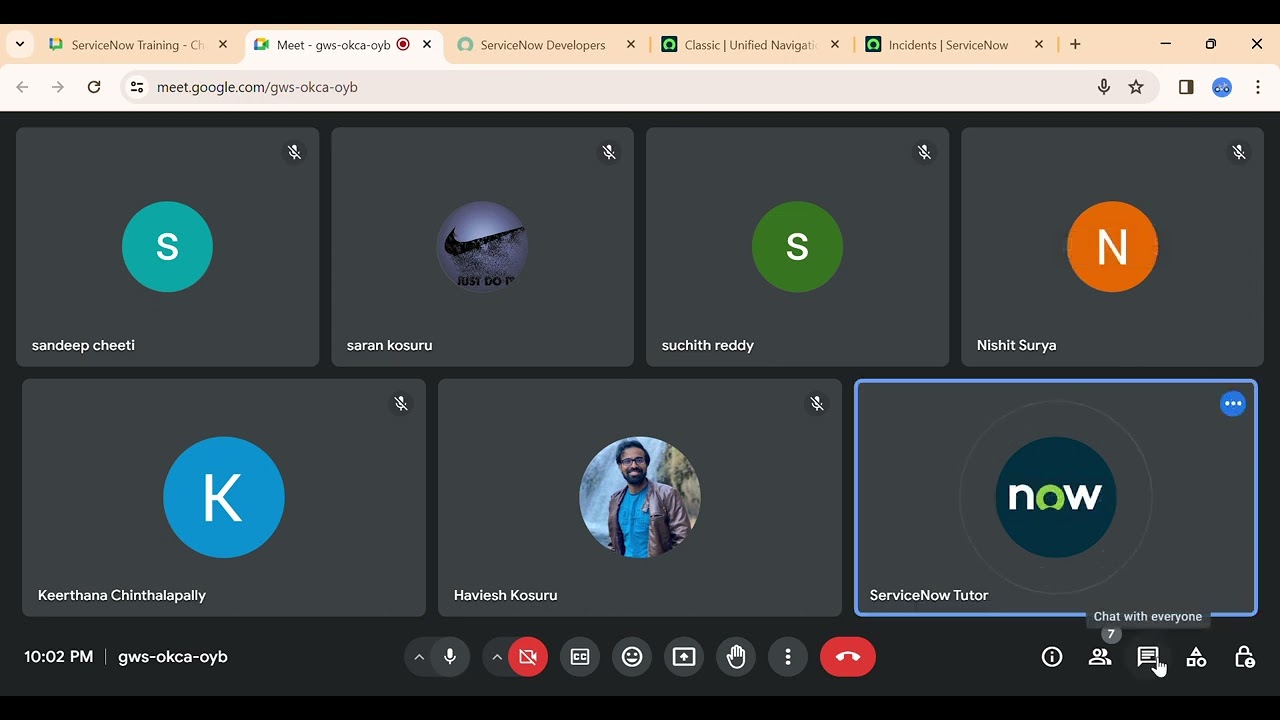Screen dimensions: 1280x720
Task: Expand audio settings arrow beside microphone
Action: pyautogui.click(x=419, y=657)
